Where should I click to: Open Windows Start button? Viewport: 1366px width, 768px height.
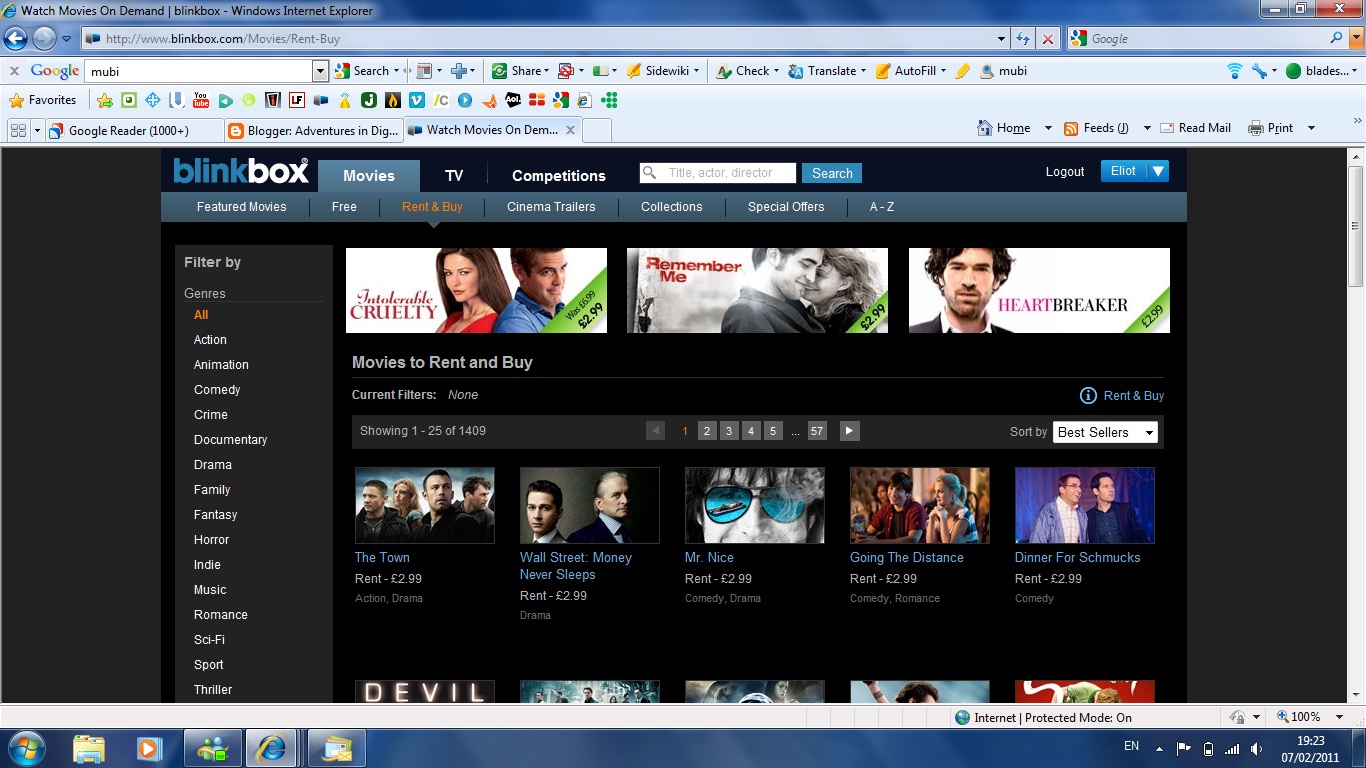coord(27,746)
